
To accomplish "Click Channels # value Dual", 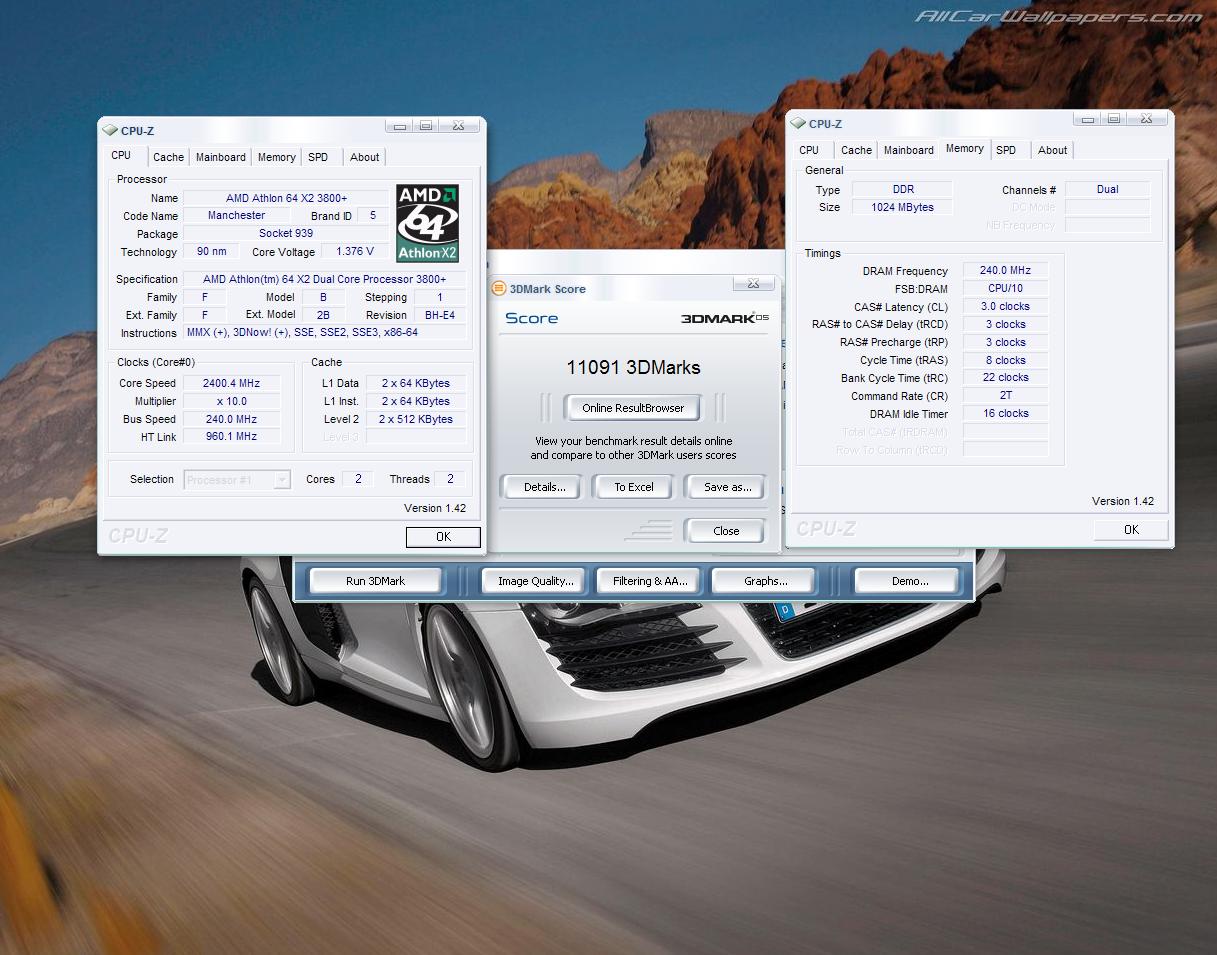I will (1107, 189).
